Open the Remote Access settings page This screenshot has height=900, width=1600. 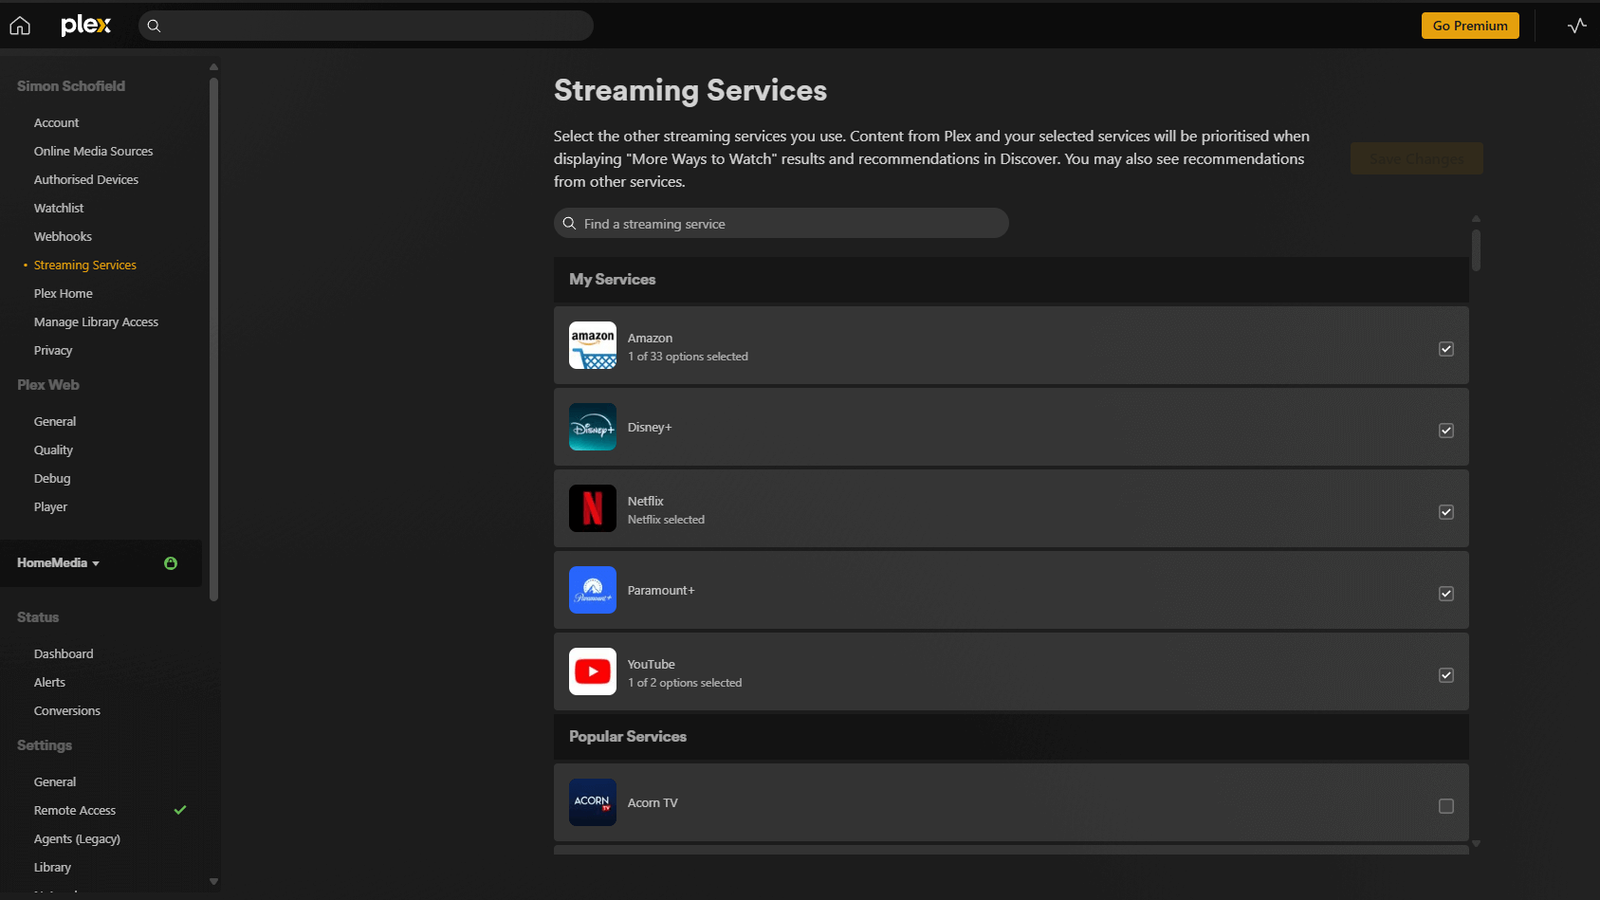(75, 810)
